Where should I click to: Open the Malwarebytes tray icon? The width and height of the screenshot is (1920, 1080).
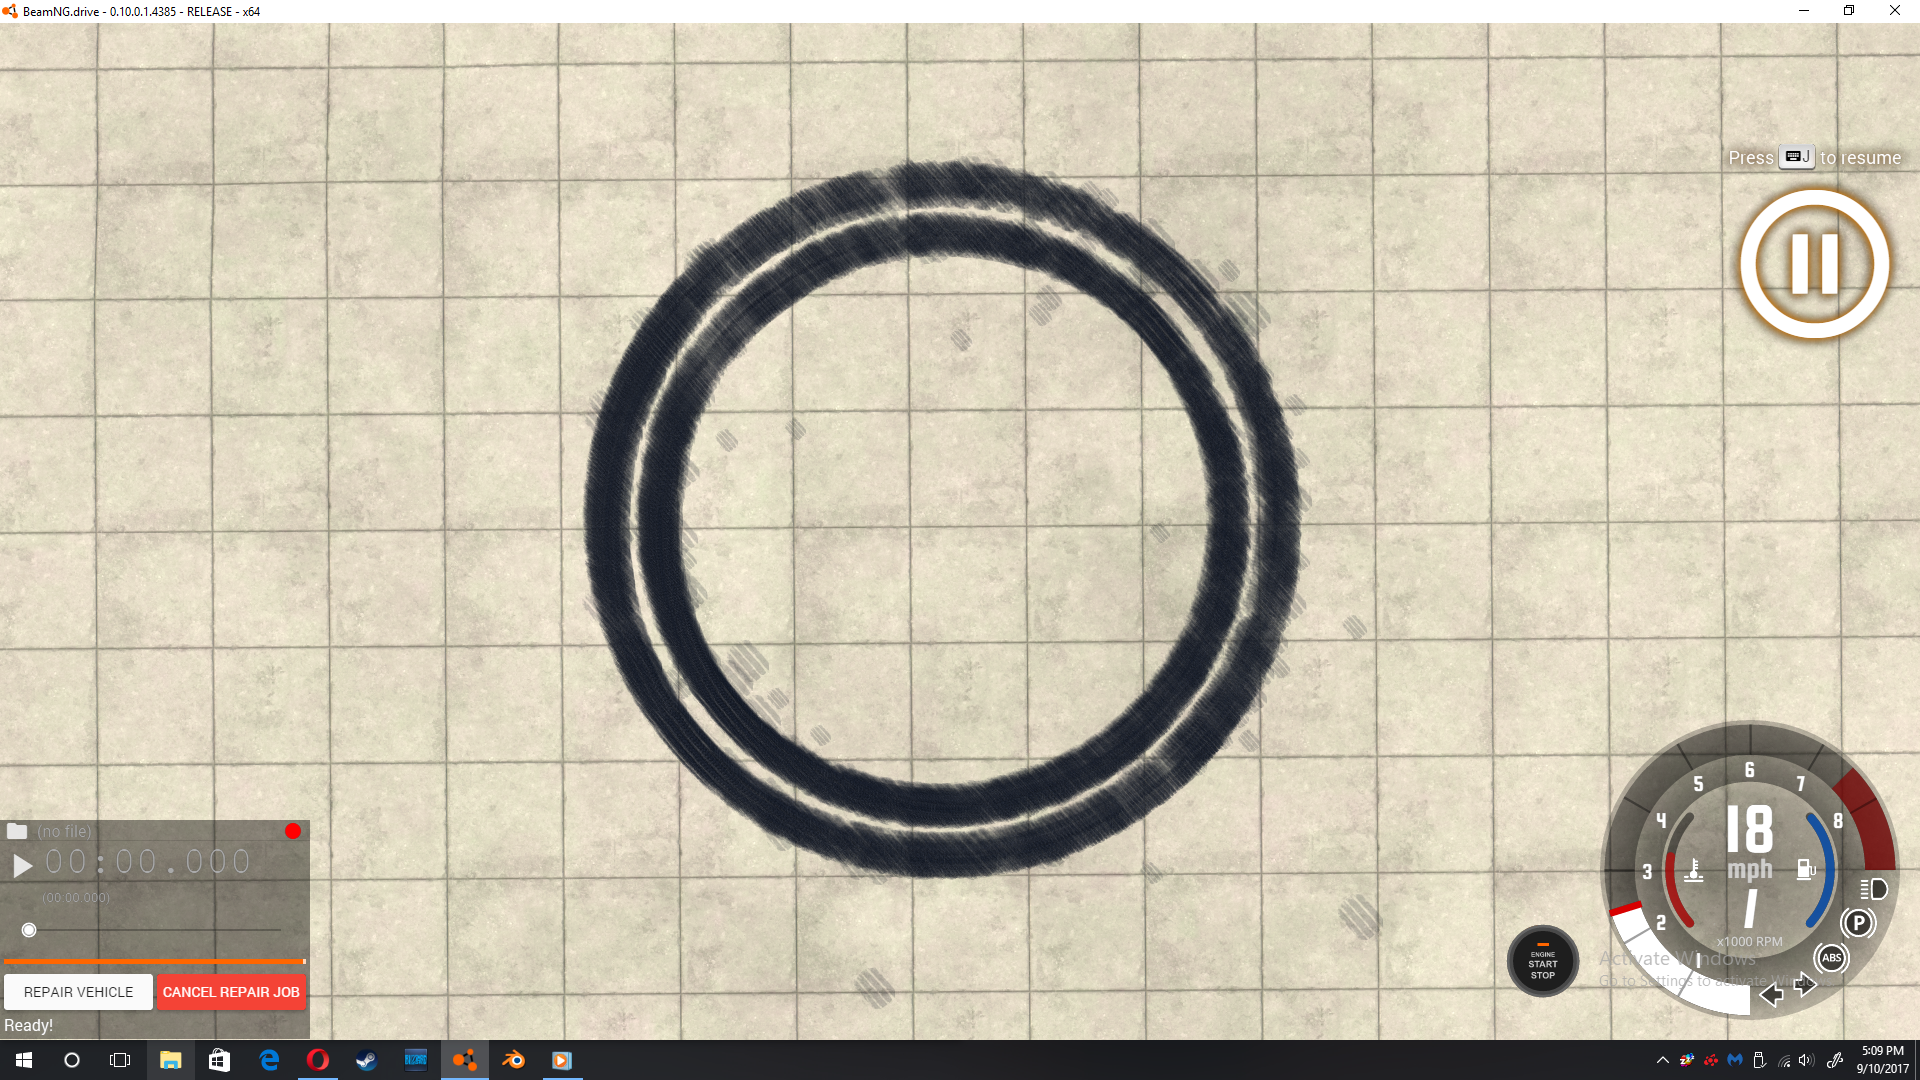pyautogui.click(x=1735, y=1060)
